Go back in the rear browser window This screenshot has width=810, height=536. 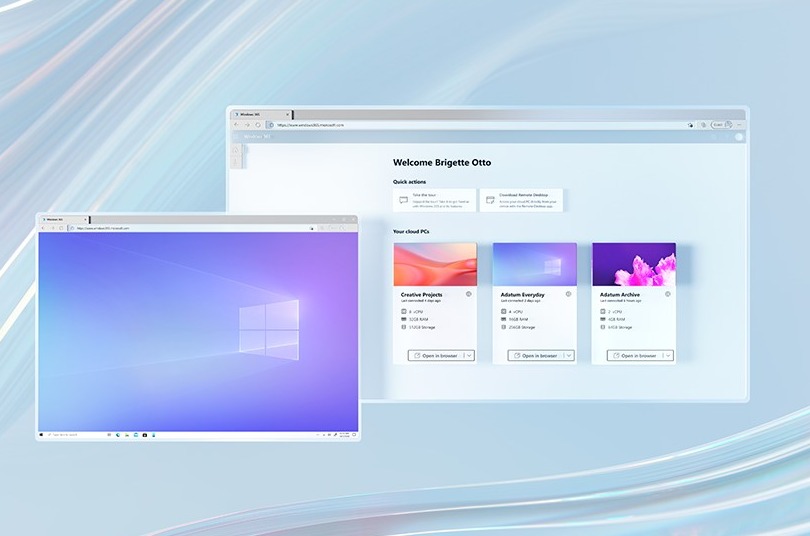[x=237, y=125]
